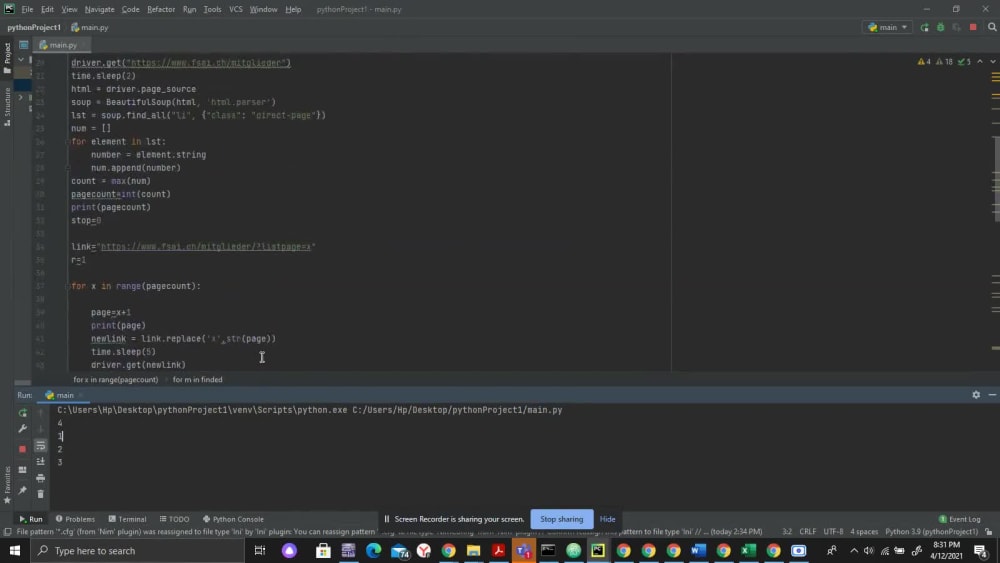The image size is (1000, 563).
Task: Click the 18 weak warnings indicator
Action: click(945, 62)
